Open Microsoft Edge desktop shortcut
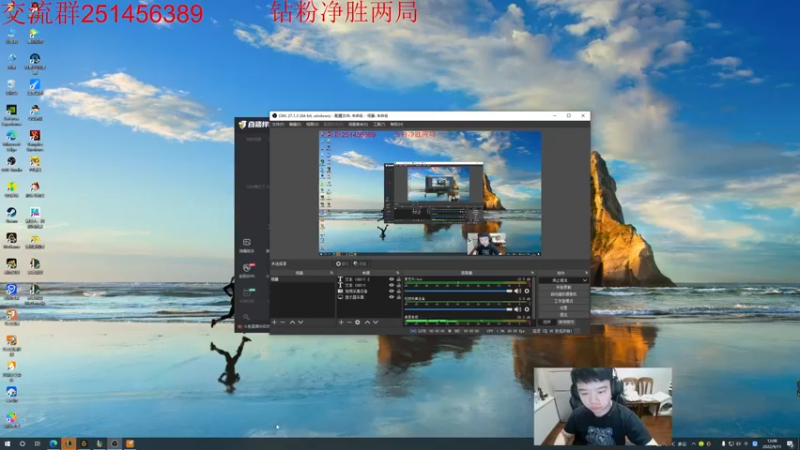The width and height of the screenshot is (800, 450). click(11, 140)
